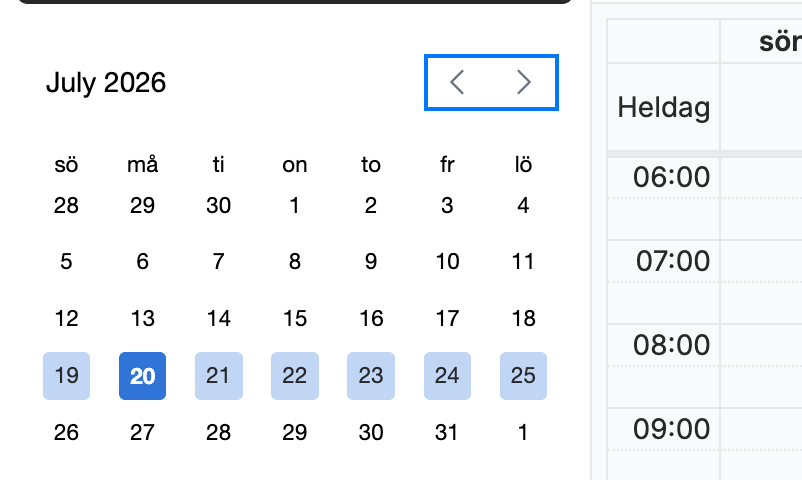Pick July 25 in the mini calendar
Viewport: 802px width, 480px height.
[x=523, y=376]
